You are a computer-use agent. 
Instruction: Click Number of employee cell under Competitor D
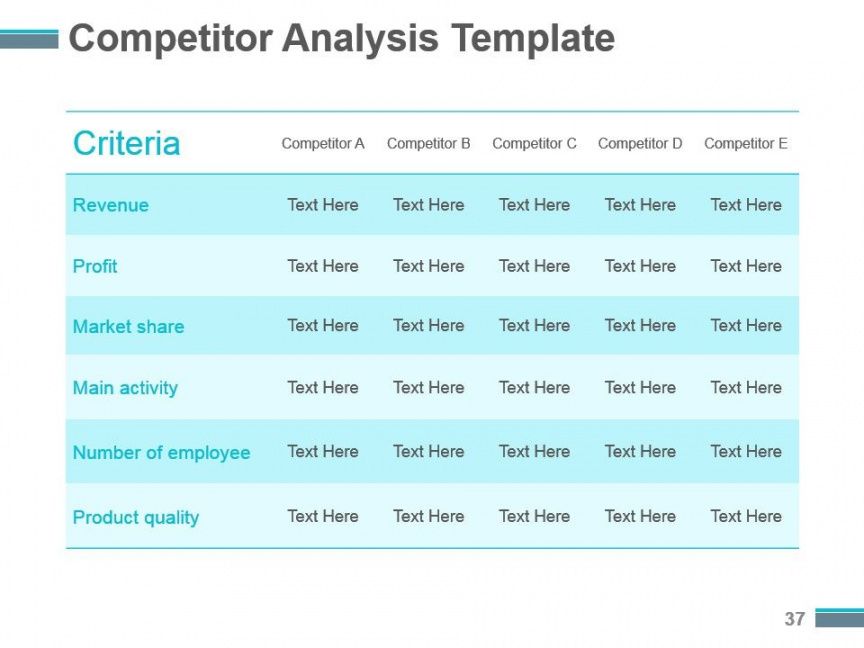pos(640,452)
